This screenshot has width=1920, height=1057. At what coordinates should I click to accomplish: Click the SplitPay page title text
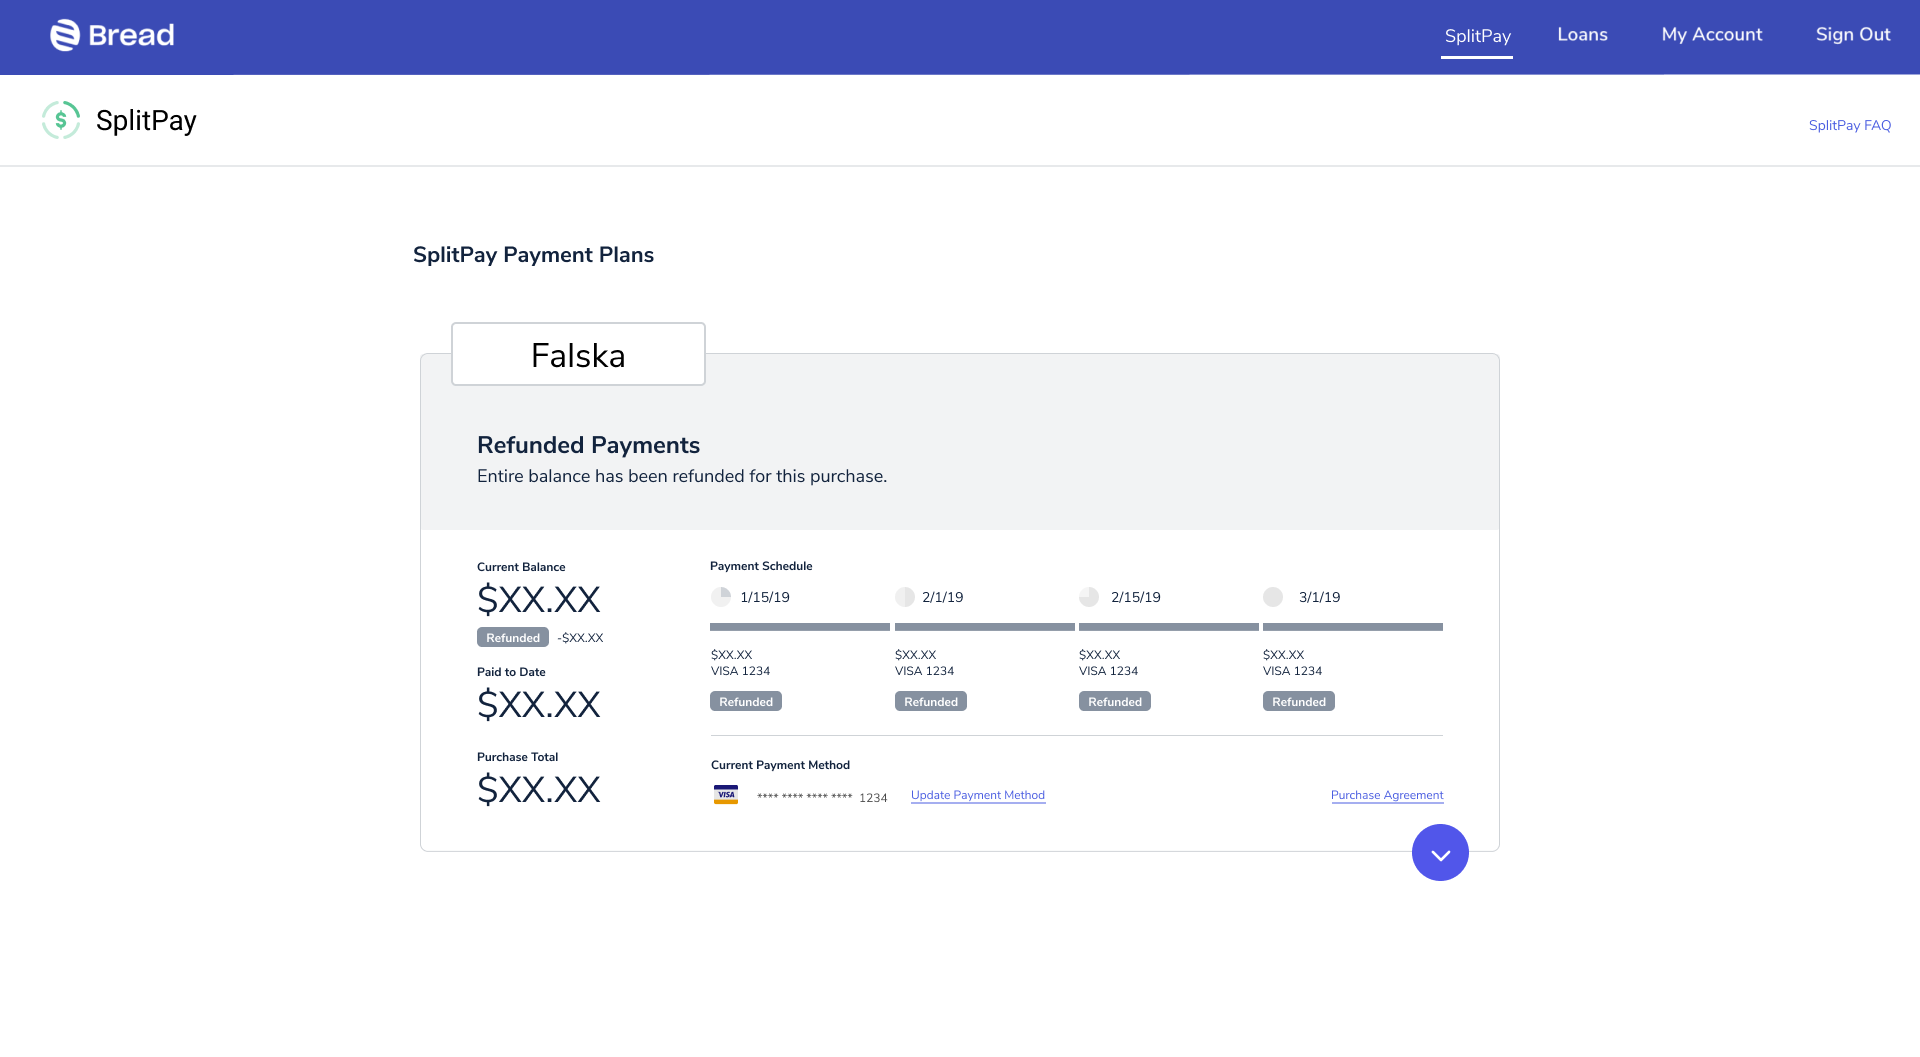pos(146,121)
